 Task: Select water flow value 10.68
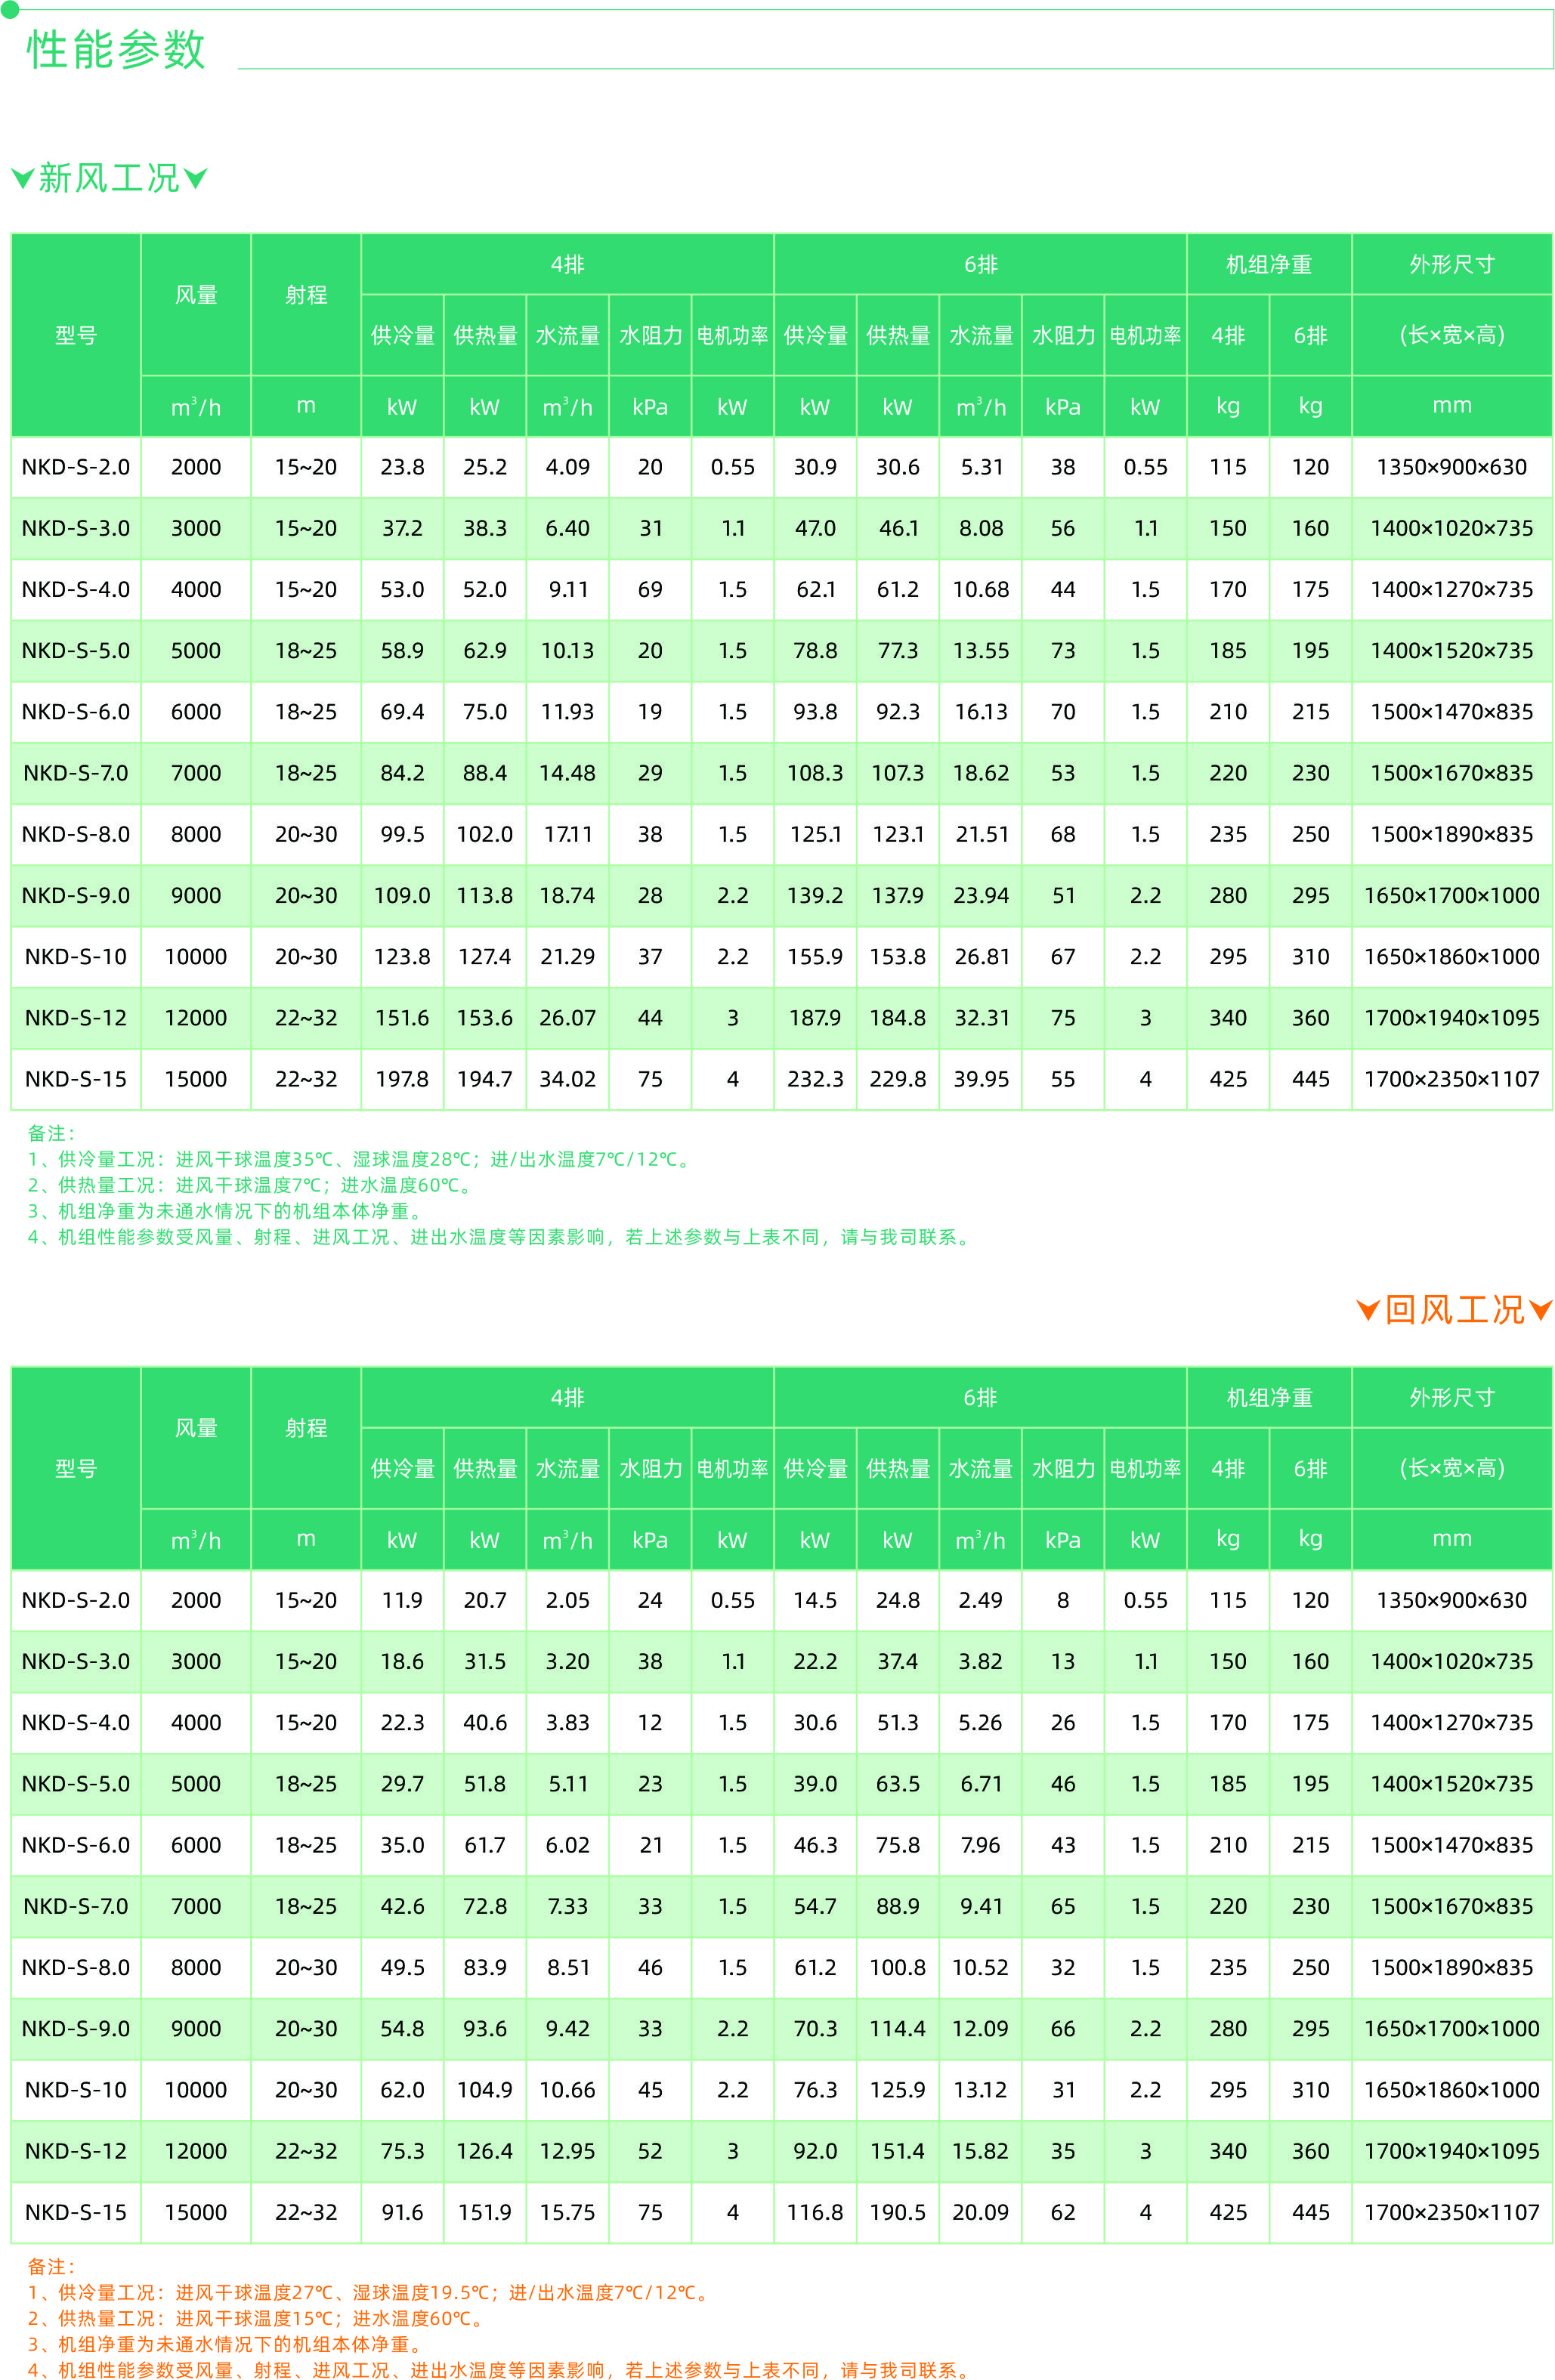tap(981, 589)
